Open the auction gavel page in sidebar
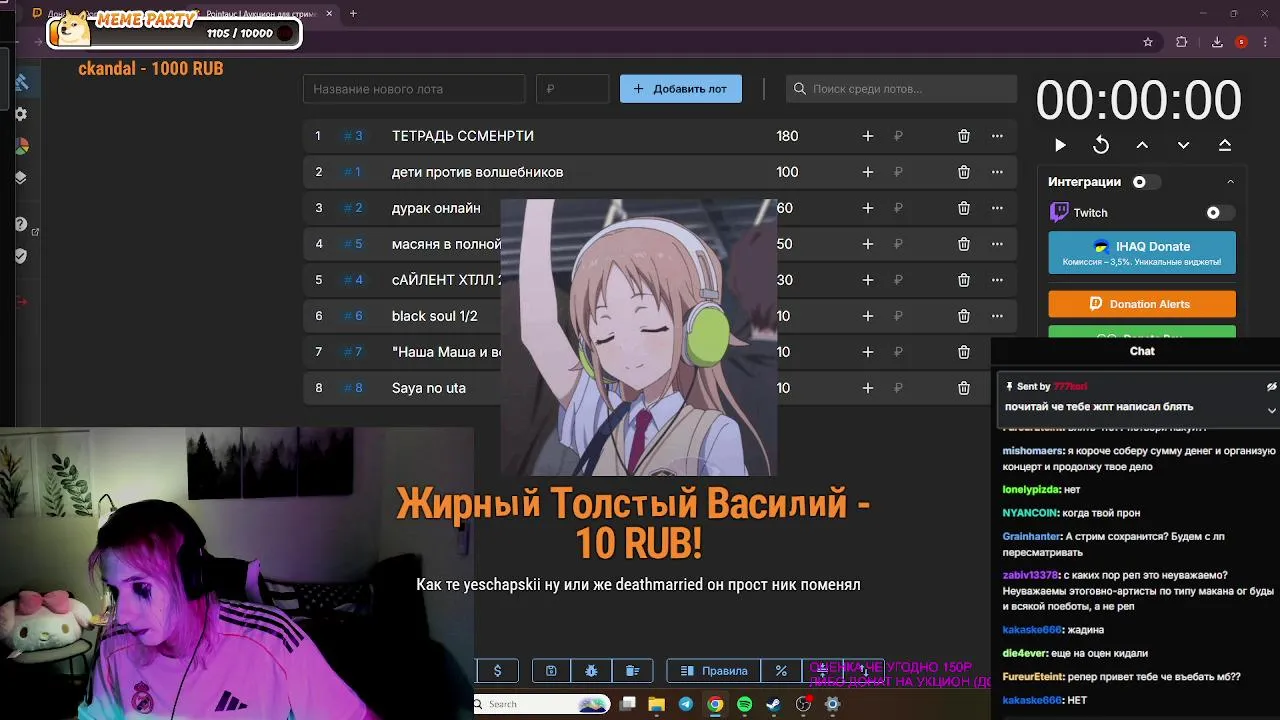Image resolution: width=1280 pixels, height=720 pixels. [21, 82]
